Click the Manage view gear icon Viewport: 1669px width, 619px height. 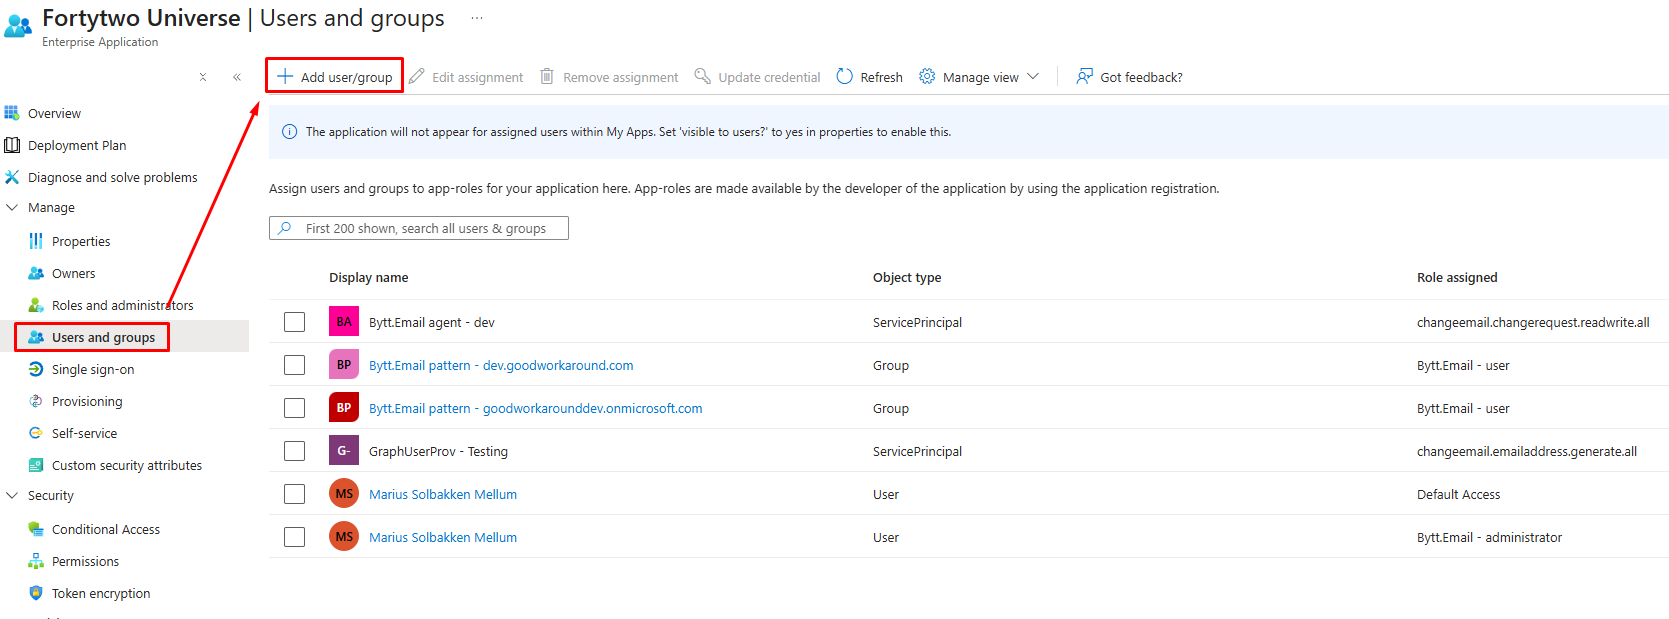(927, 77)
